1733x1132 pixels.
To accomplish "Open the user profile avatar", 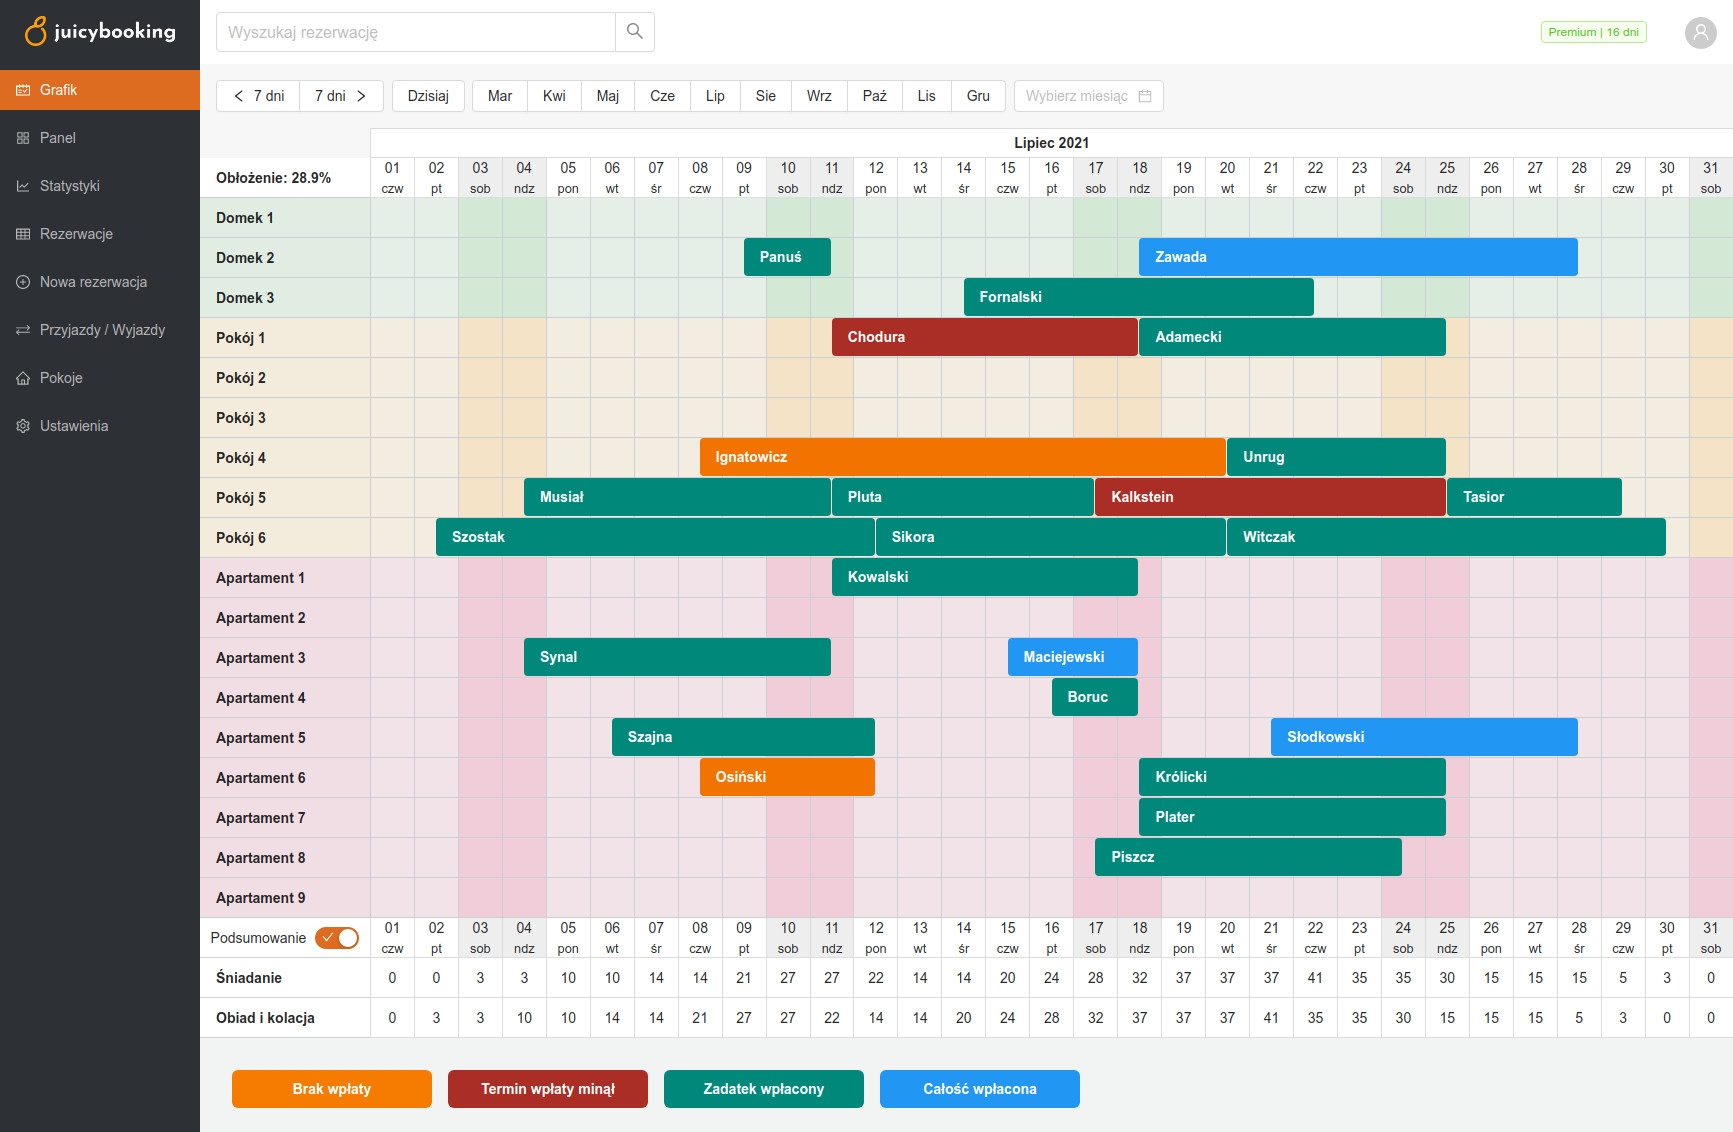I will [1700, 32].
